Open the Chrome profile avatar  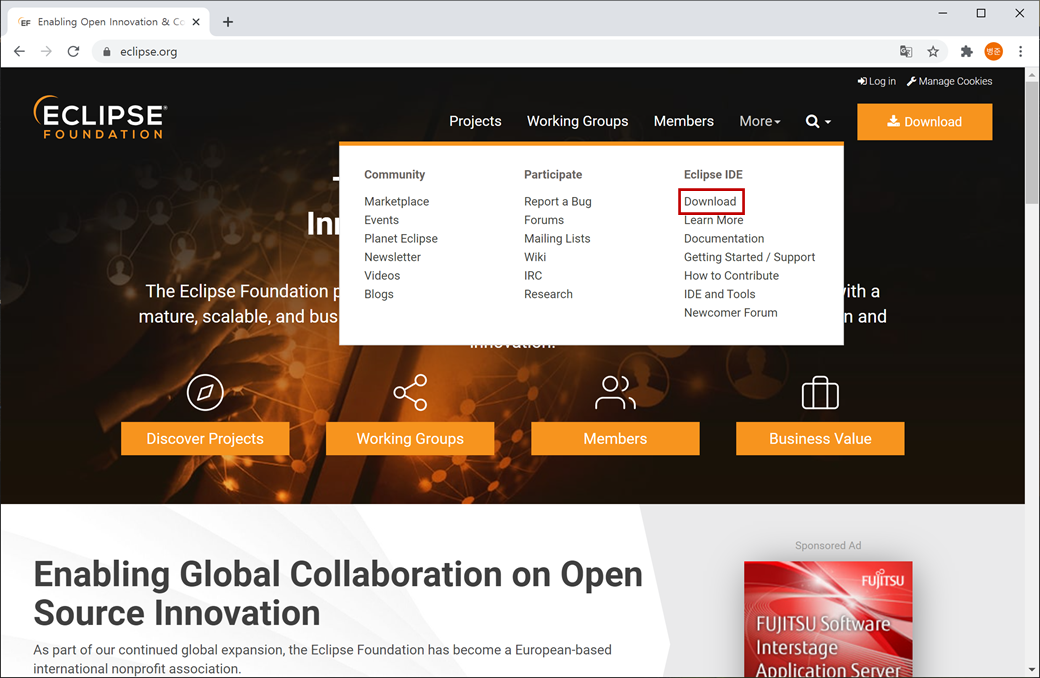993,51
